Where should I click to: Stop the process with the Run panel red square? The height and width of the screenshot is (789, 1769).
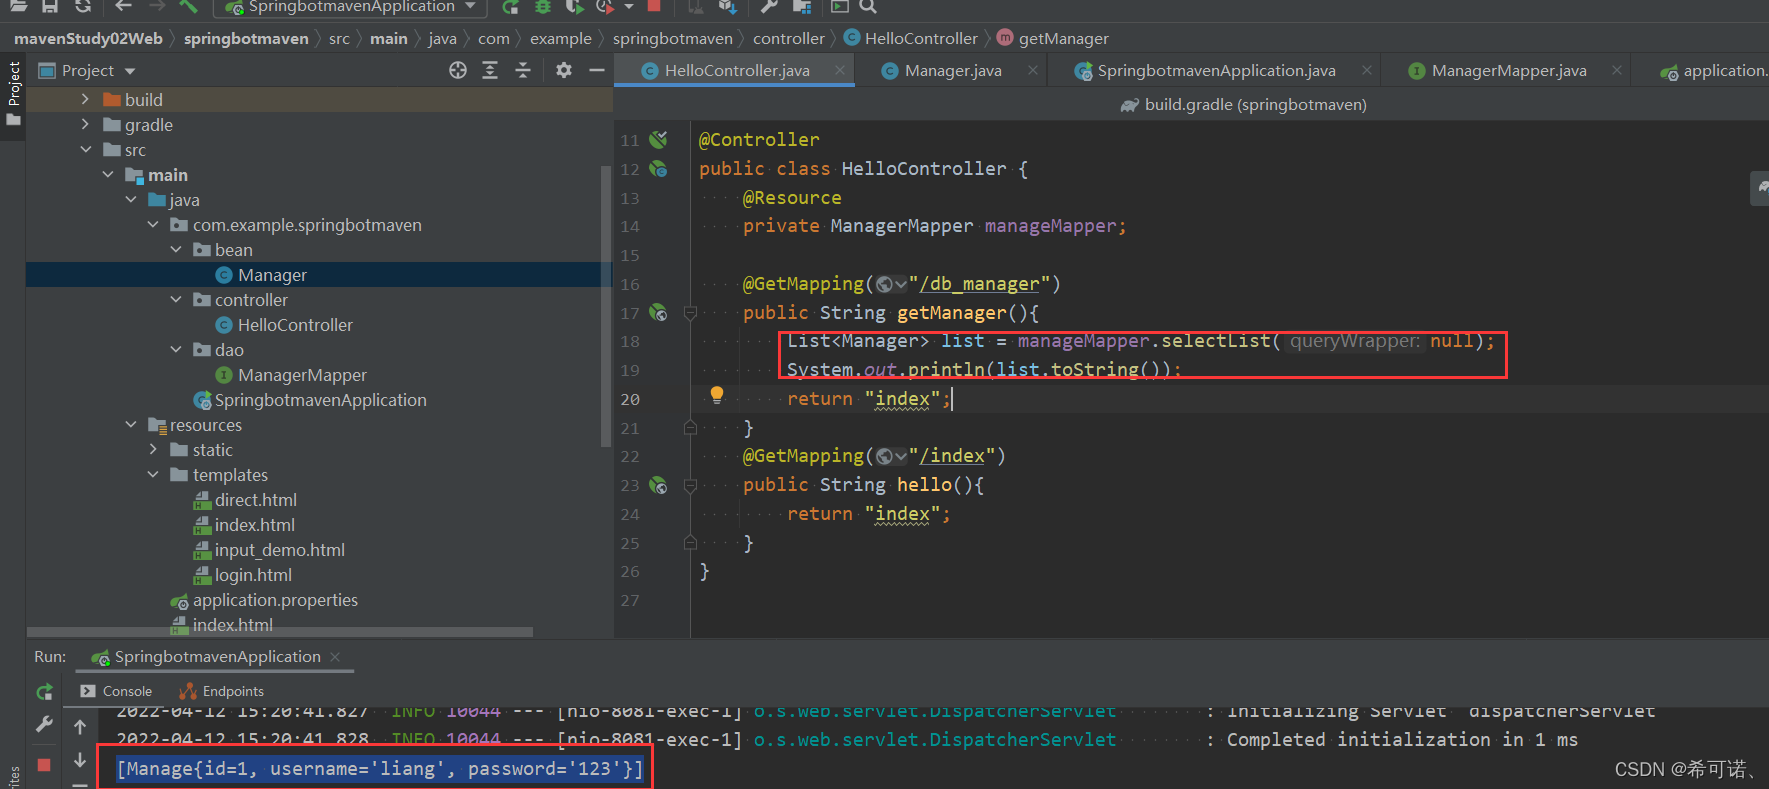pos(44,765)
